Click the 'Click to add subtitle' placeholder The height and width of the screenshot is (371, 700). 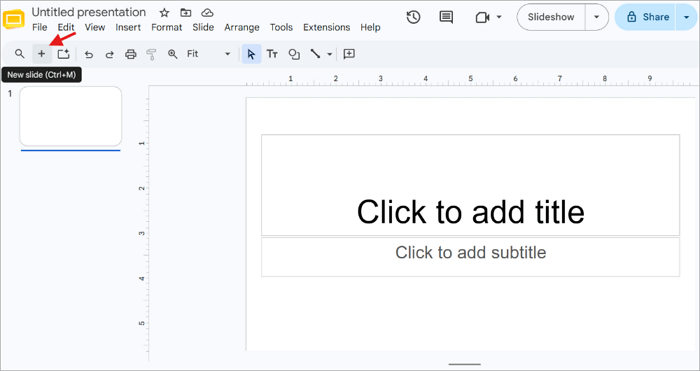(471, 257)
